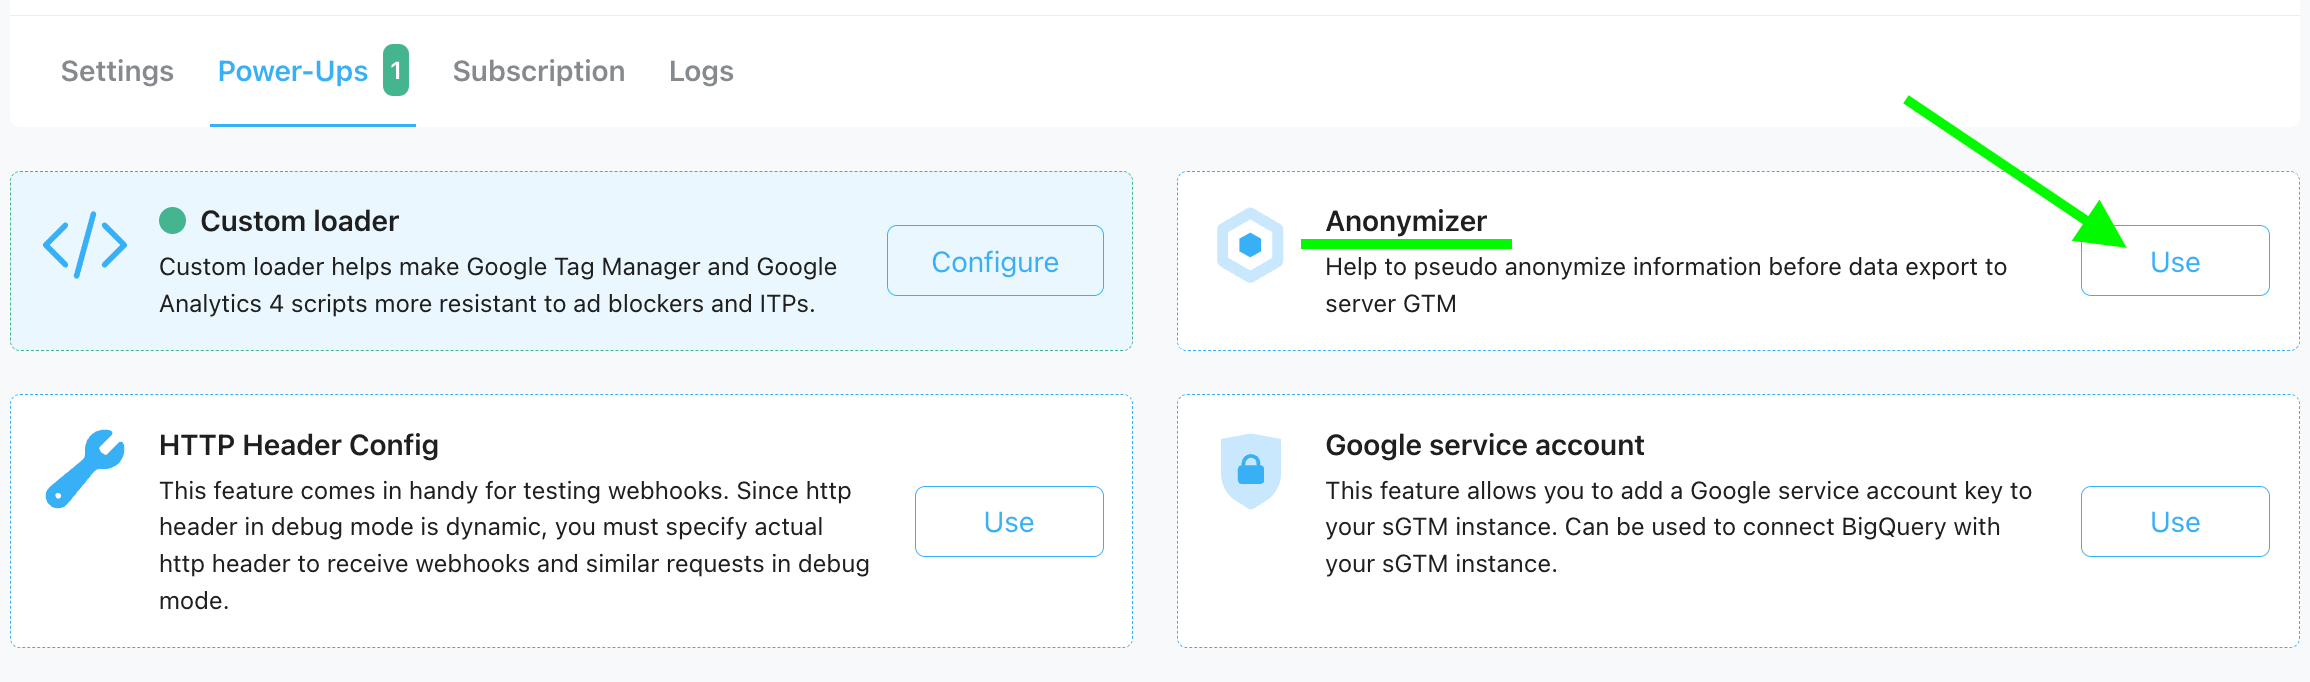The image size is (2310, 682).
Task: Use the Anonymizer power-up
Action: [2175, 261]
